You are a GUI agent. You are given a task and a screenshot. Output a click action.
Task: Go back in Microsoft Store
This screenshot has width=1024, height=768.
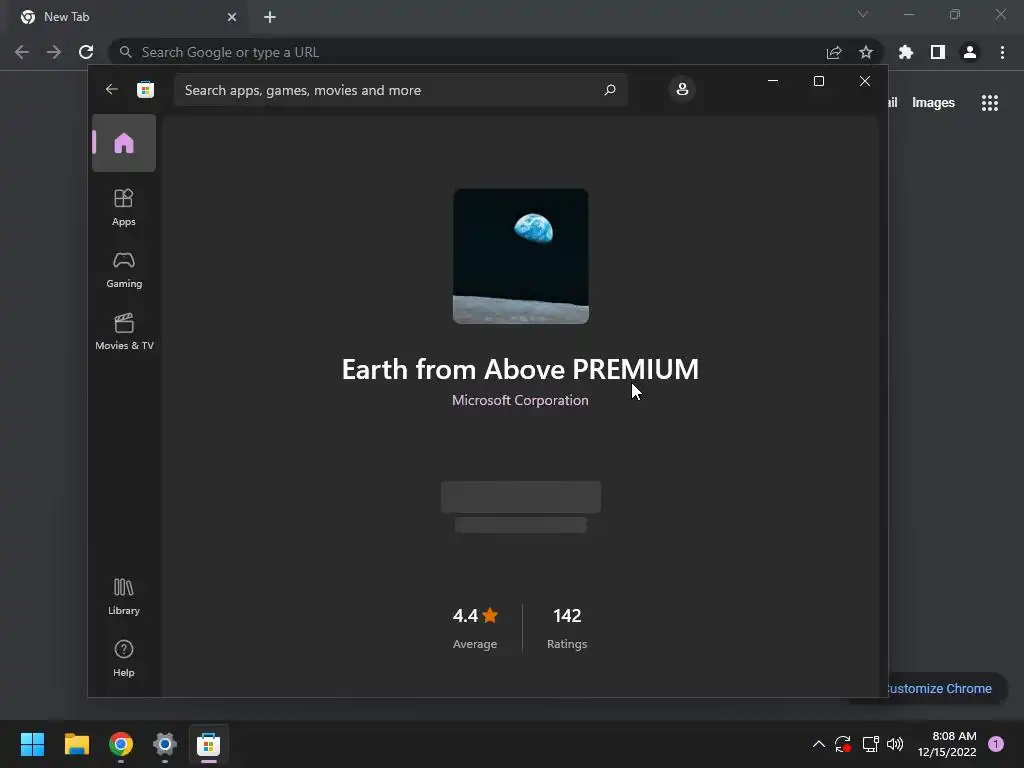point(112,89)
